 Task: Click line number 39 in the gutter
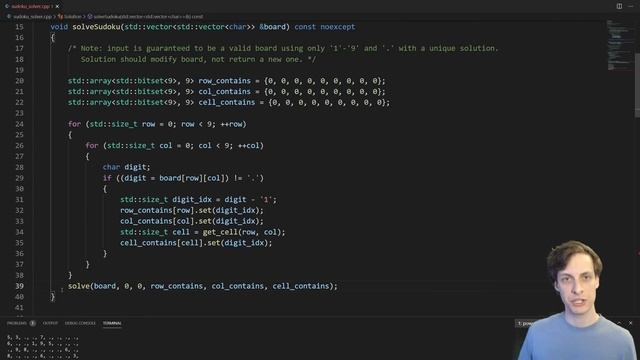pyautogui.click(x=19, y=286)
